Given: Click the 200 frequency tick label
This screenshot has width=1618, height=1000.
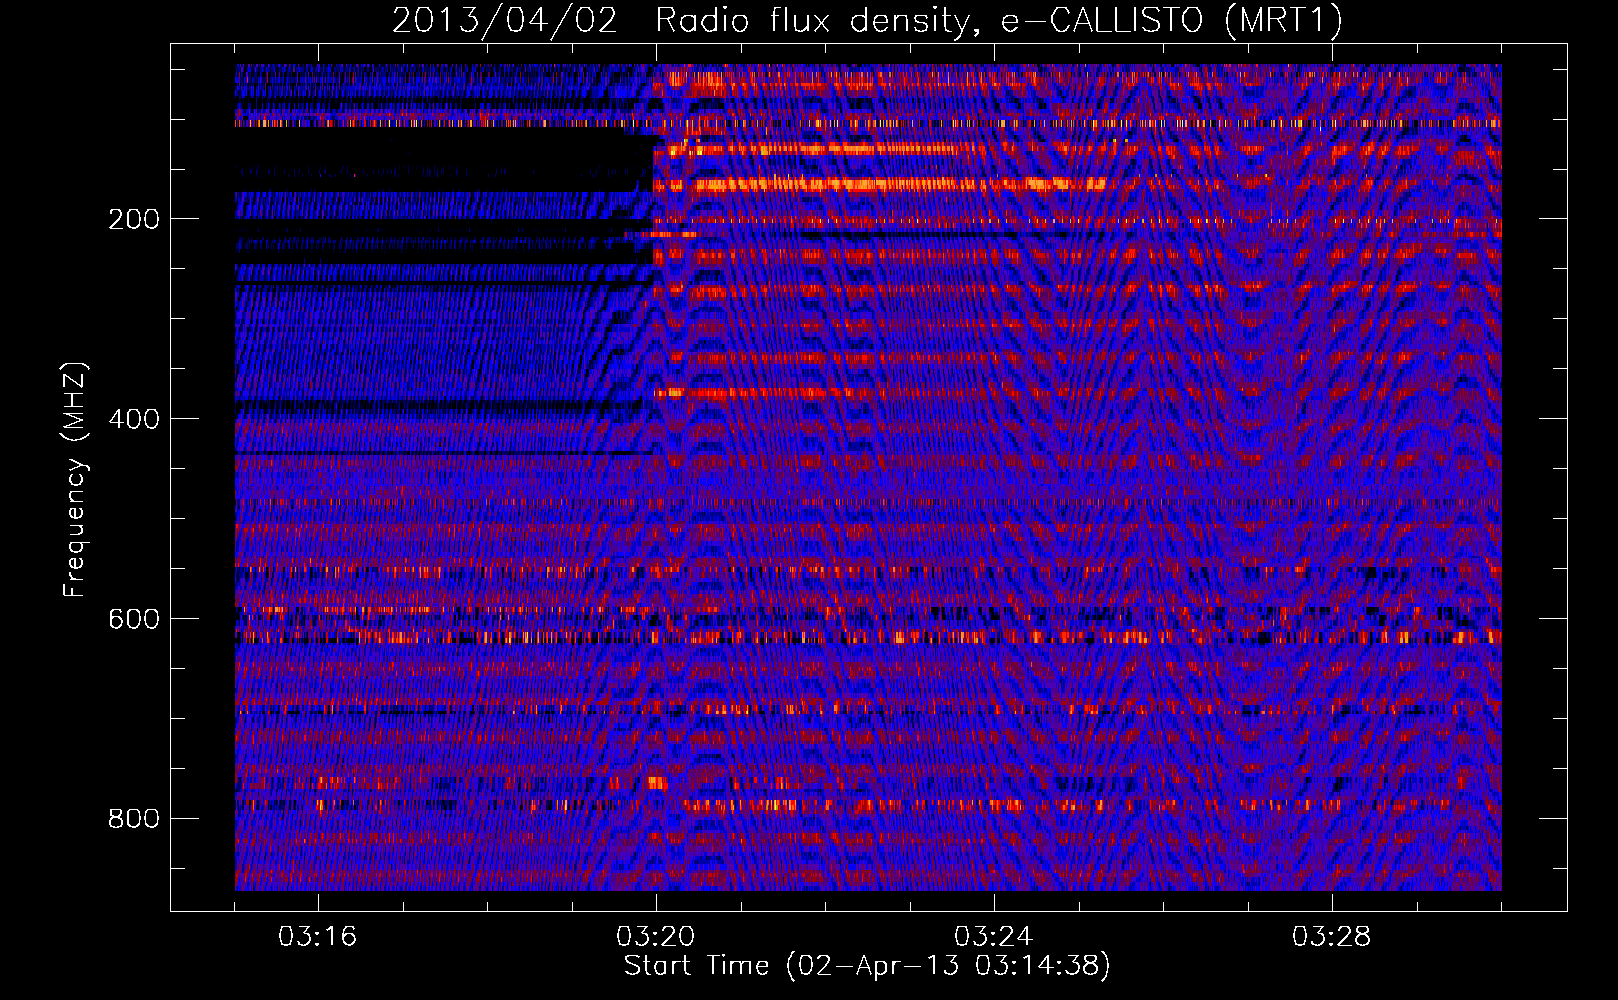Looking at the screenshot, I should coord(133,219).
